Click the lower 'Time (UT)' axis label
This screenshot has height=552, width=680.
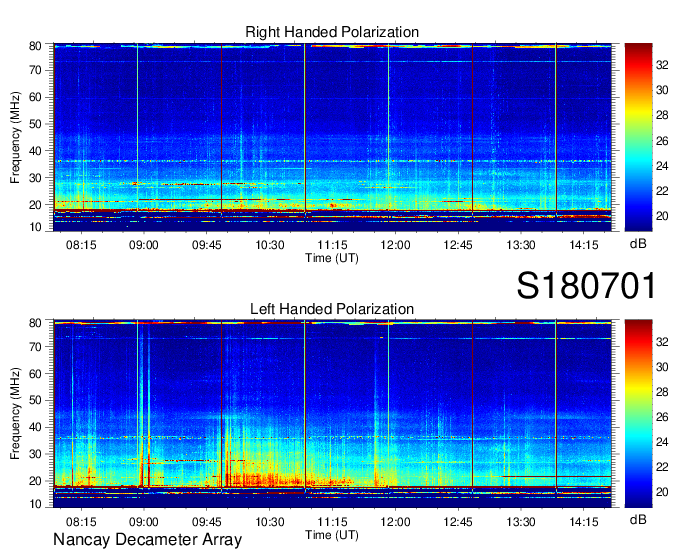click(332, 535)
